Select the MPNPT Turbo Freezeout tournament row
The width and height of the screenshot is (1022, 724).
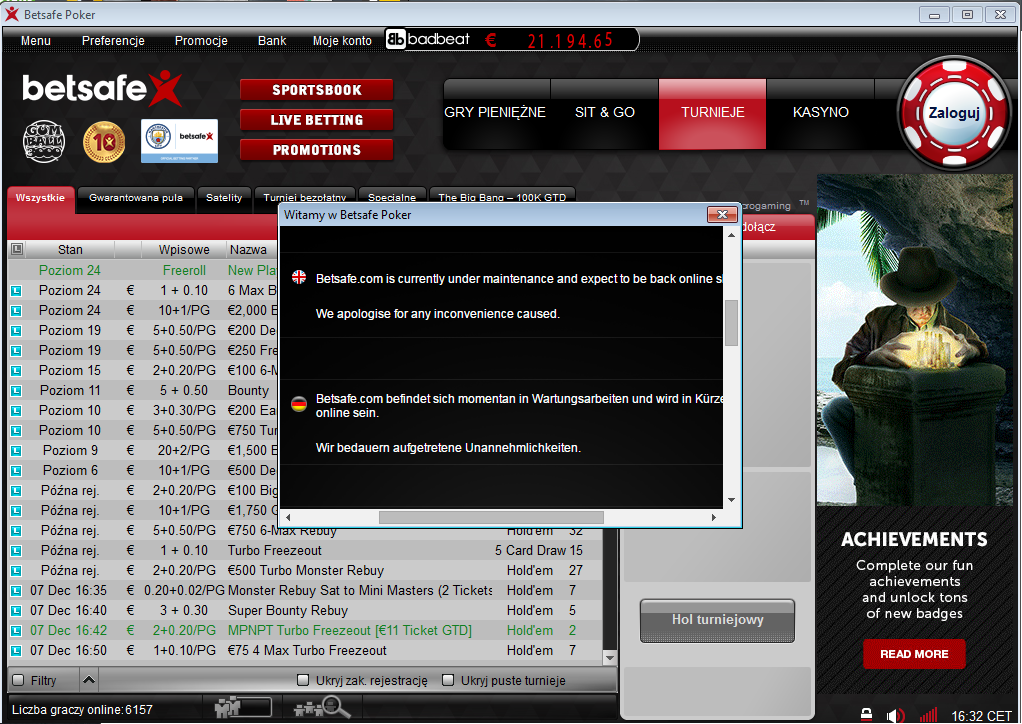[x=305, y=631]
